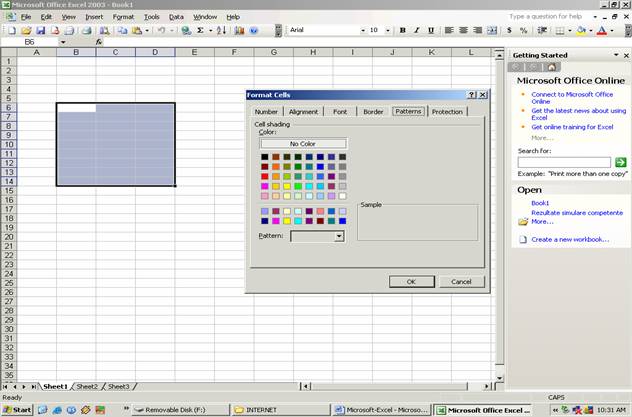Click the green search Go arrow button
This screenshot has height=417, width=632.
coord(620,162)
